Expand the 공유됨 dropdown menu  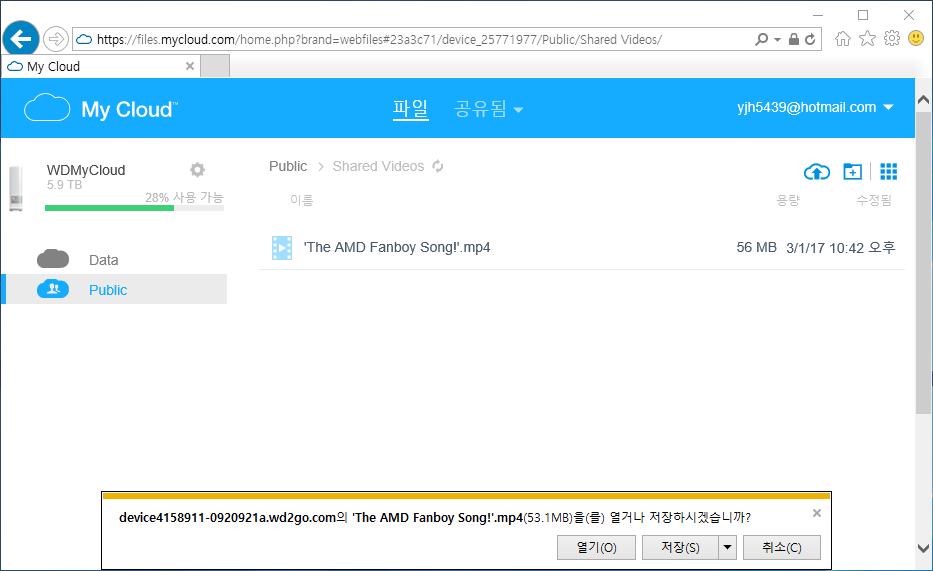pos(488,109)
